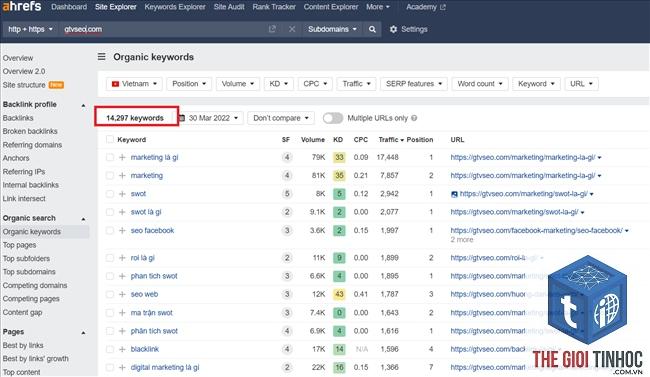
Task: Open the KD filter dropdown
Action: (x=279, y=84)
